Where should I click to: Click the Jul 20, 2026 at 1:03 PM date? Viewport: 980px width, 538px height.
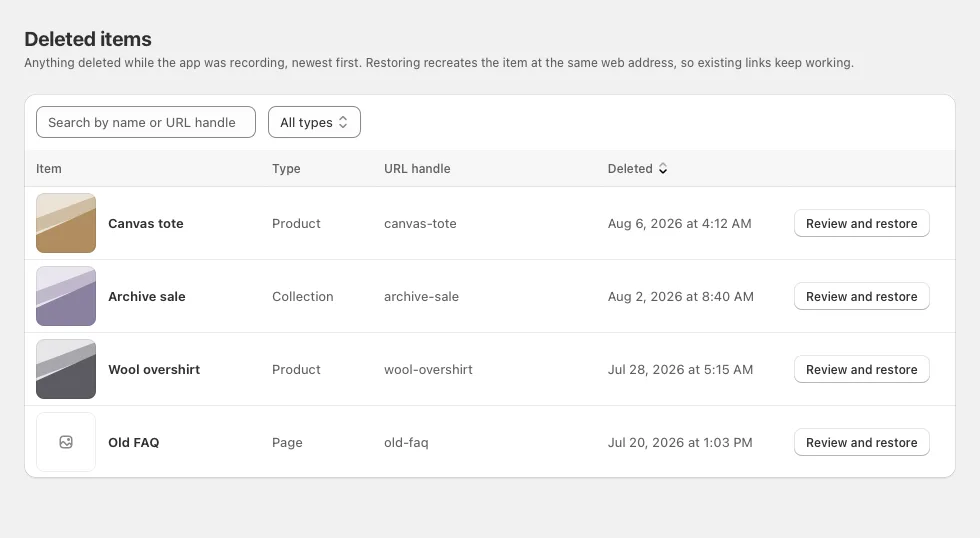coord(680,443)
